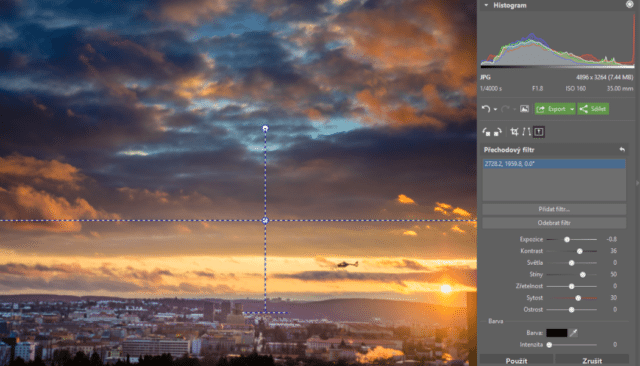
Task: Open the undo history dropdown arrow
Action: point(495,109)
